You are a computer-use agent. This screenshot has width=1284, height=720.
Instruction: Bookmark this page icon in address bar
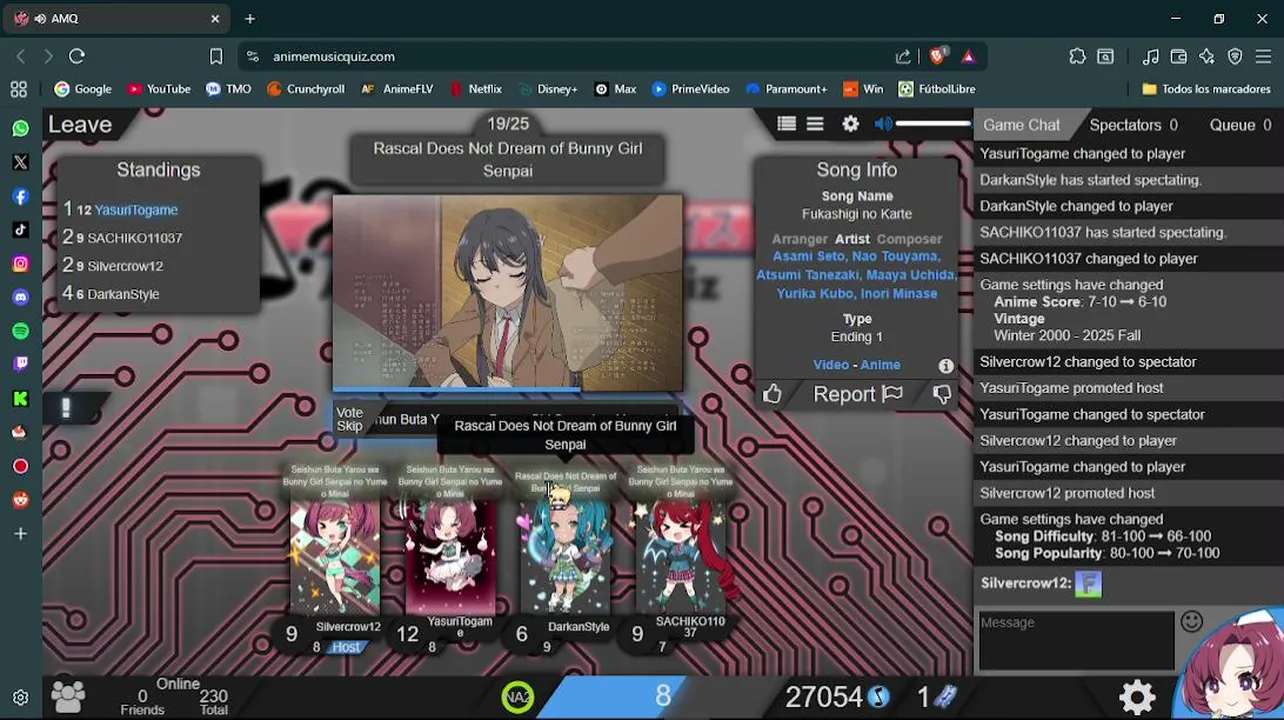pos(216,57)
